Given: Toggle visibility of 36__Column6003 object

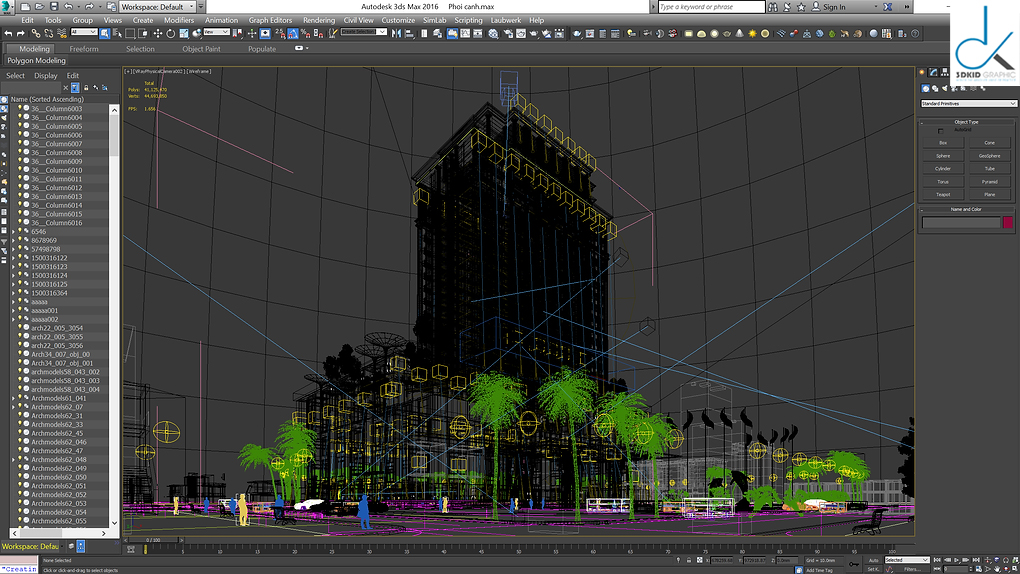Looking at the screenshot, I should 20,108.
